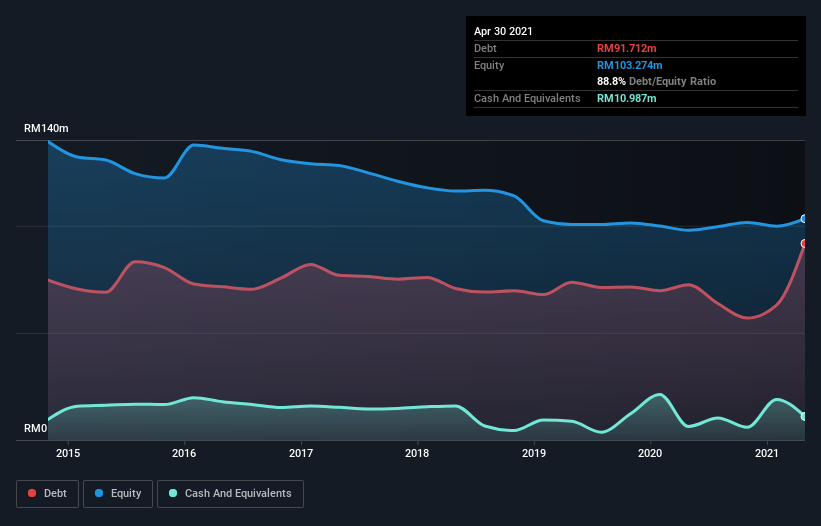821x526 pixels.
Task: Click the 2016 x-axis label
Action: [x=184, y=453]
